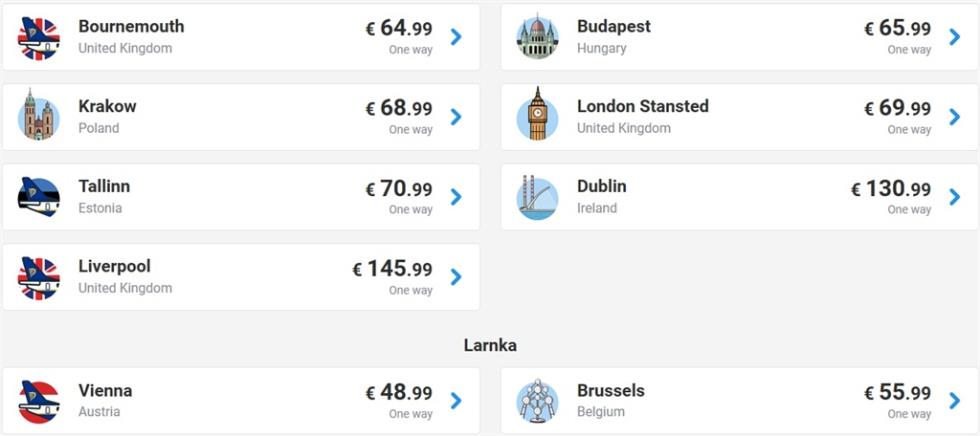Click the Tallinn Estonian flag plane icon
This screenshot has width=980, height=436.
coord(39,197)
